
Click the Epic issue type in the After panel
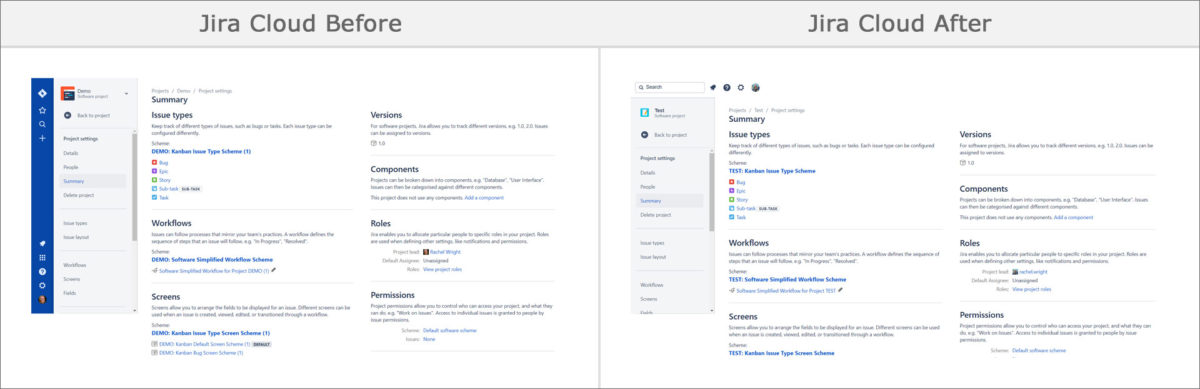740,190
